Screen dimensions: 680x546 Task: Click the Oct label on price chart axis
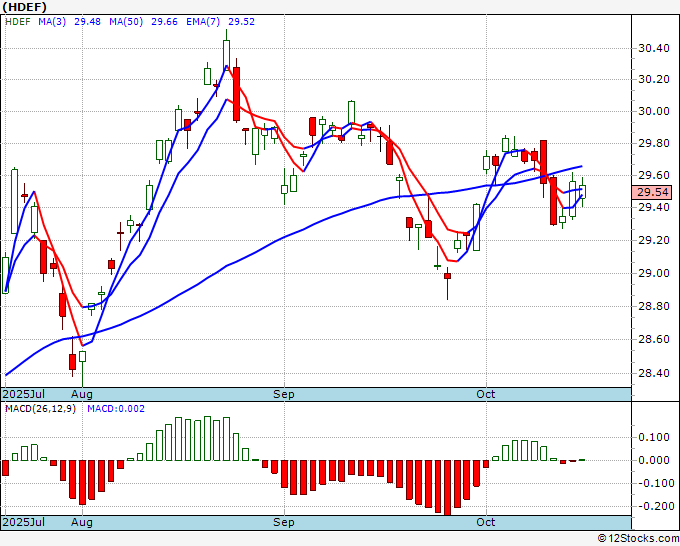pyautogui.click(x=486, y=394)
